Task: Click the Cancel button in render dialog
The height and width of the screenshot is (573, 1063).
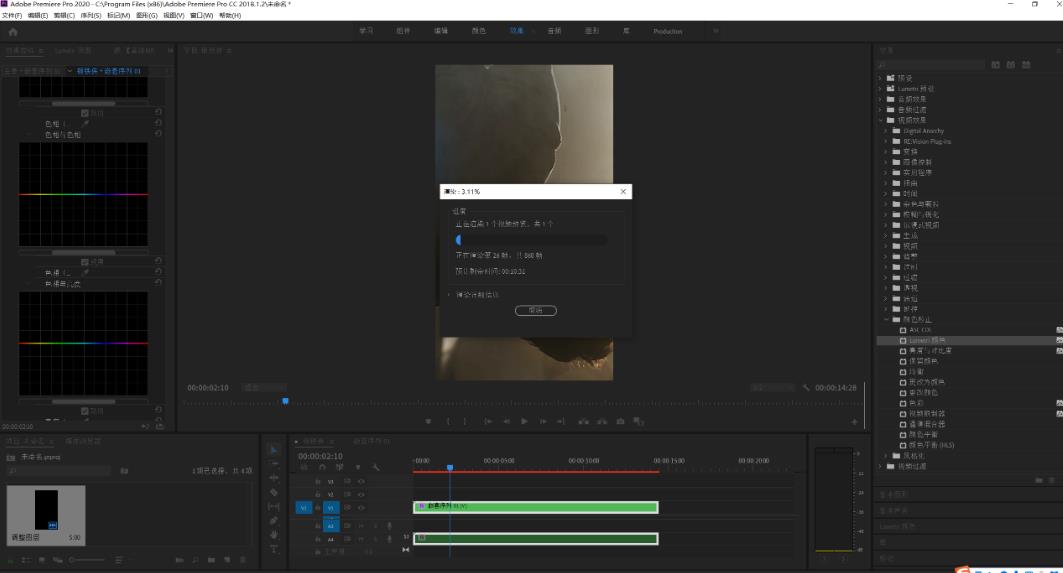Action: (535, 310)
